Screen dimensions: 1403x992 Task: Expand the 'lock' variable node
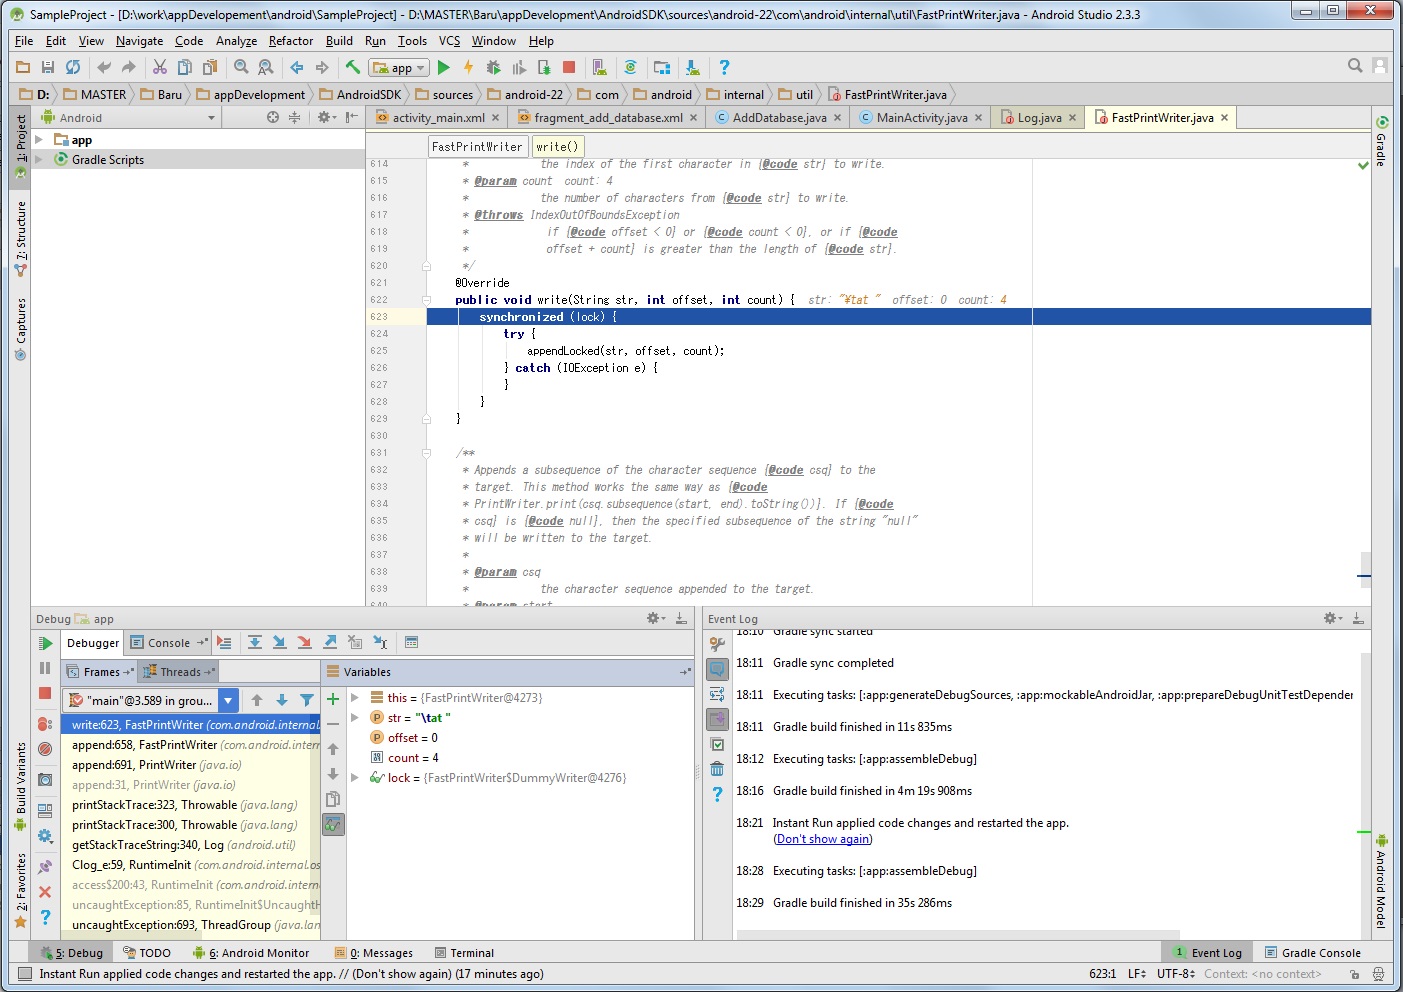tap(355, 778)
